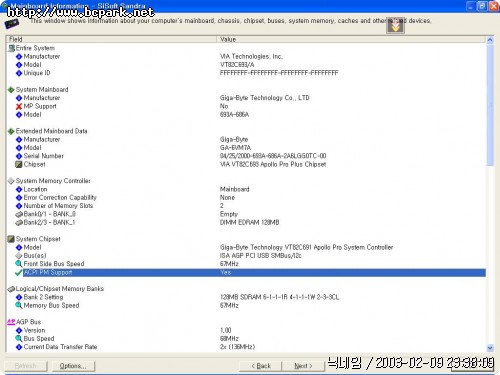Select the Extended Mainboard Data heading text
The width and height of the screenshot is (500, 375).
click(52, 131)
